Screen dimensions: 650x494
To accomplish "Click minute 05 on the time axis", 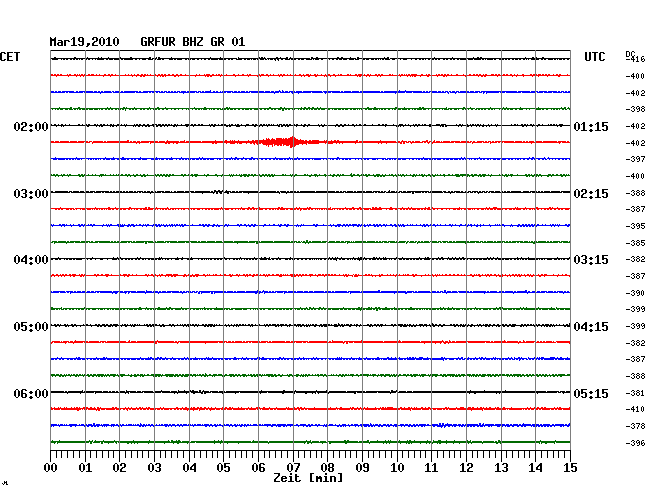I will 223,467.
